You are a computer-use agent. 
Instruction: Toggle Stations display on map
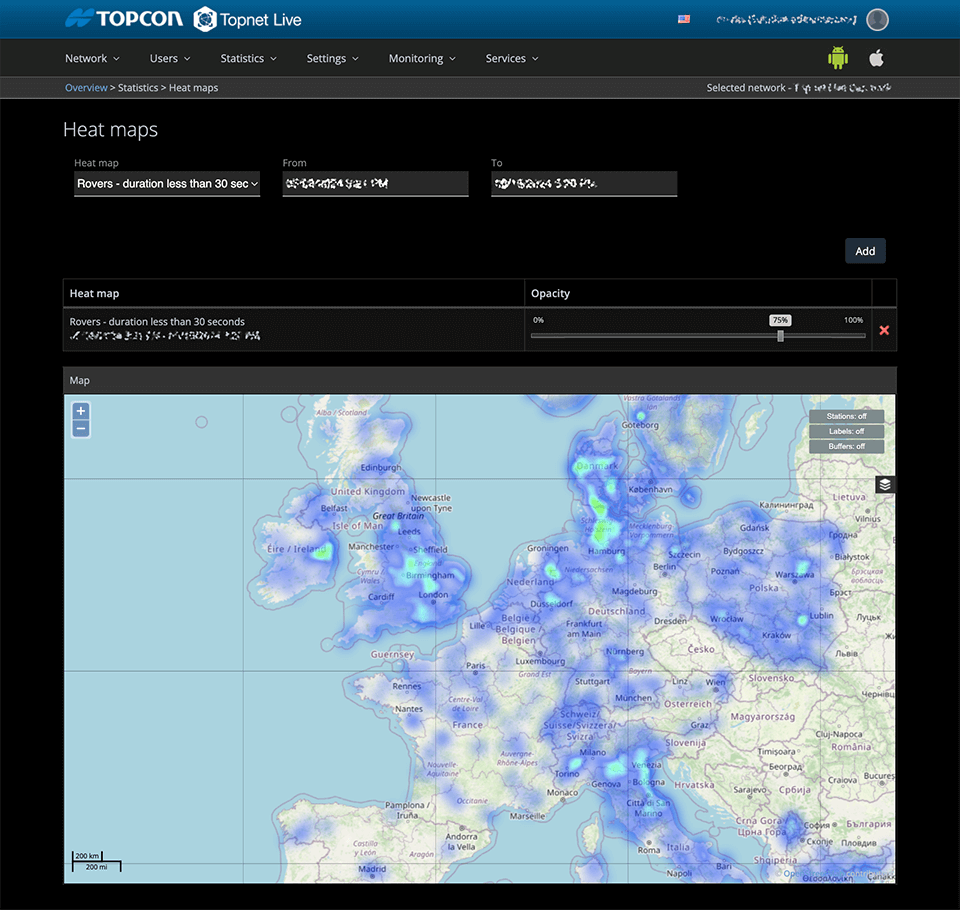(x=846, y=416)
